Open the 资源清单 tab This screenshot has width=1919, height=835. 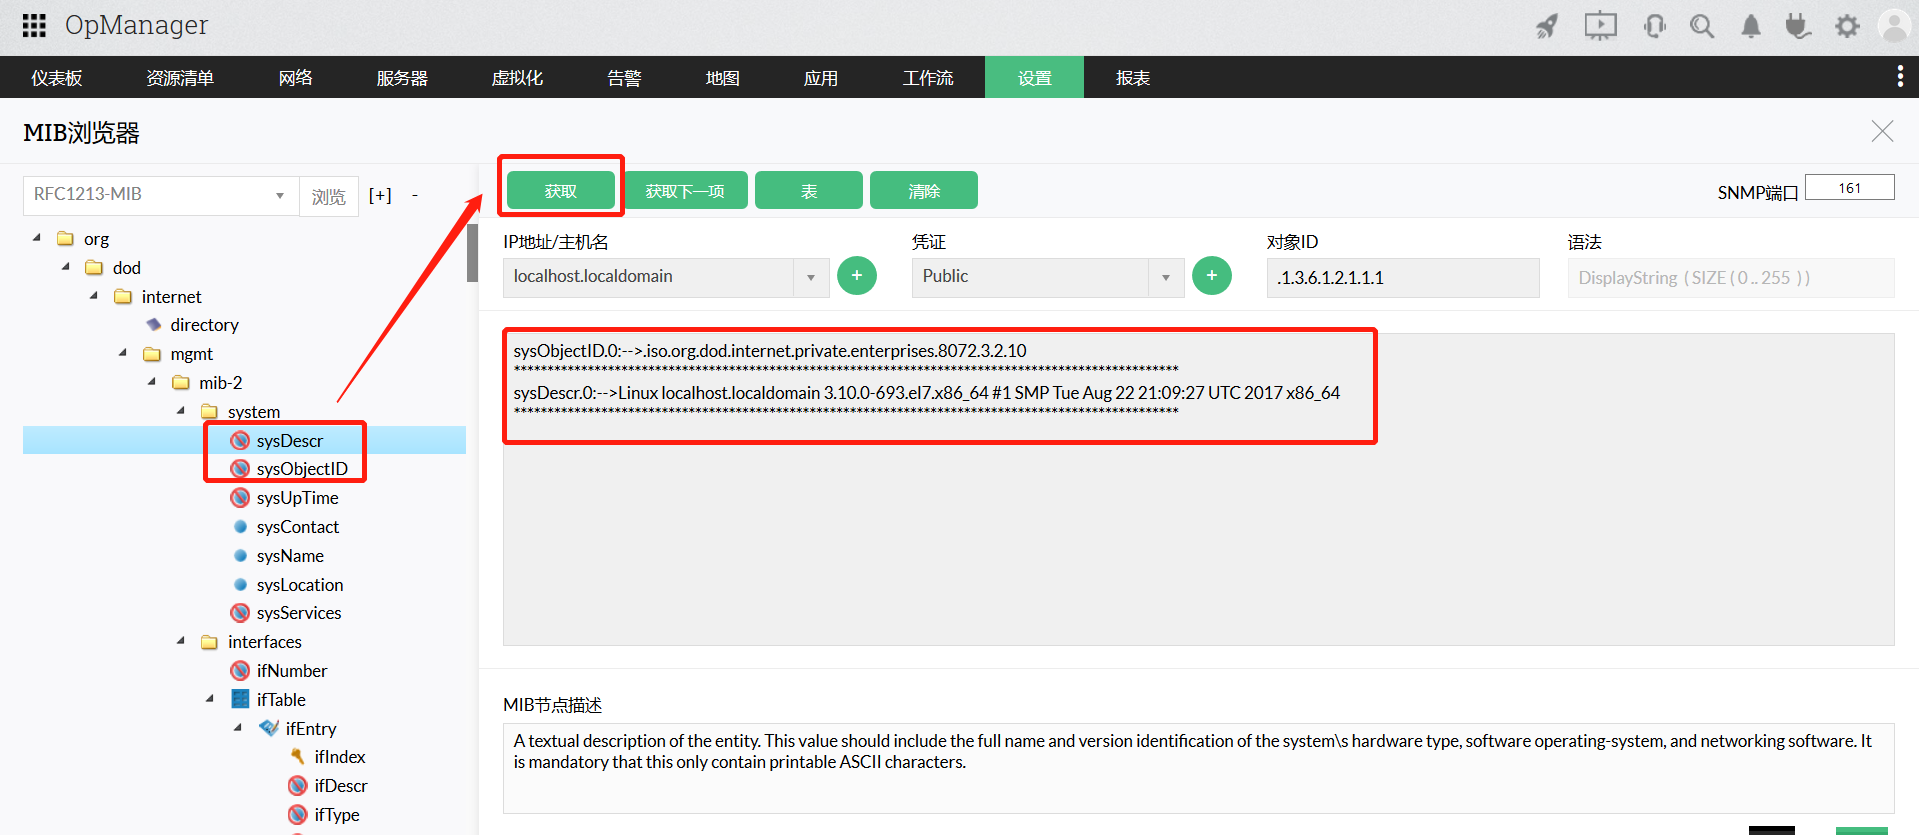(x=180, y=78)
